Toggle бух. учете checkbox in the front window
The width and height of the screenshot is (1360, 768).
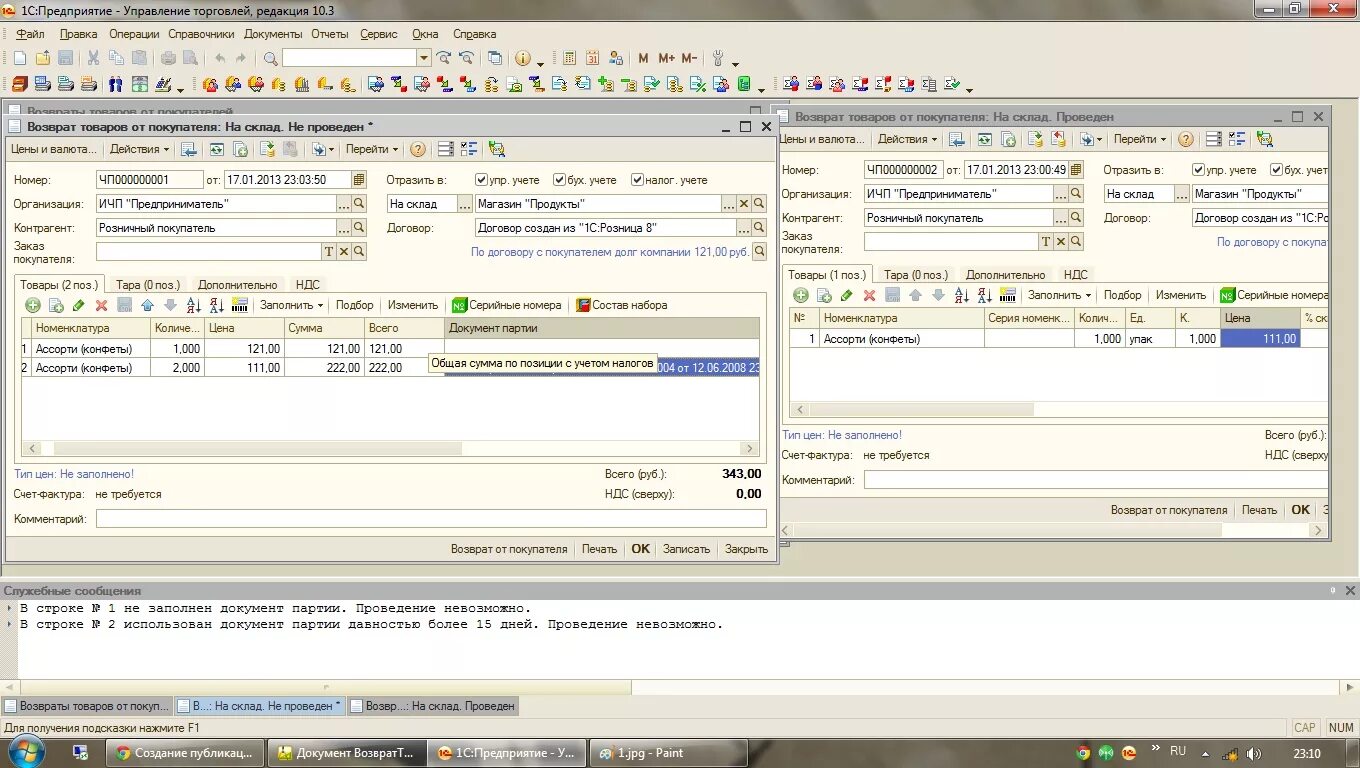(560, 180)
